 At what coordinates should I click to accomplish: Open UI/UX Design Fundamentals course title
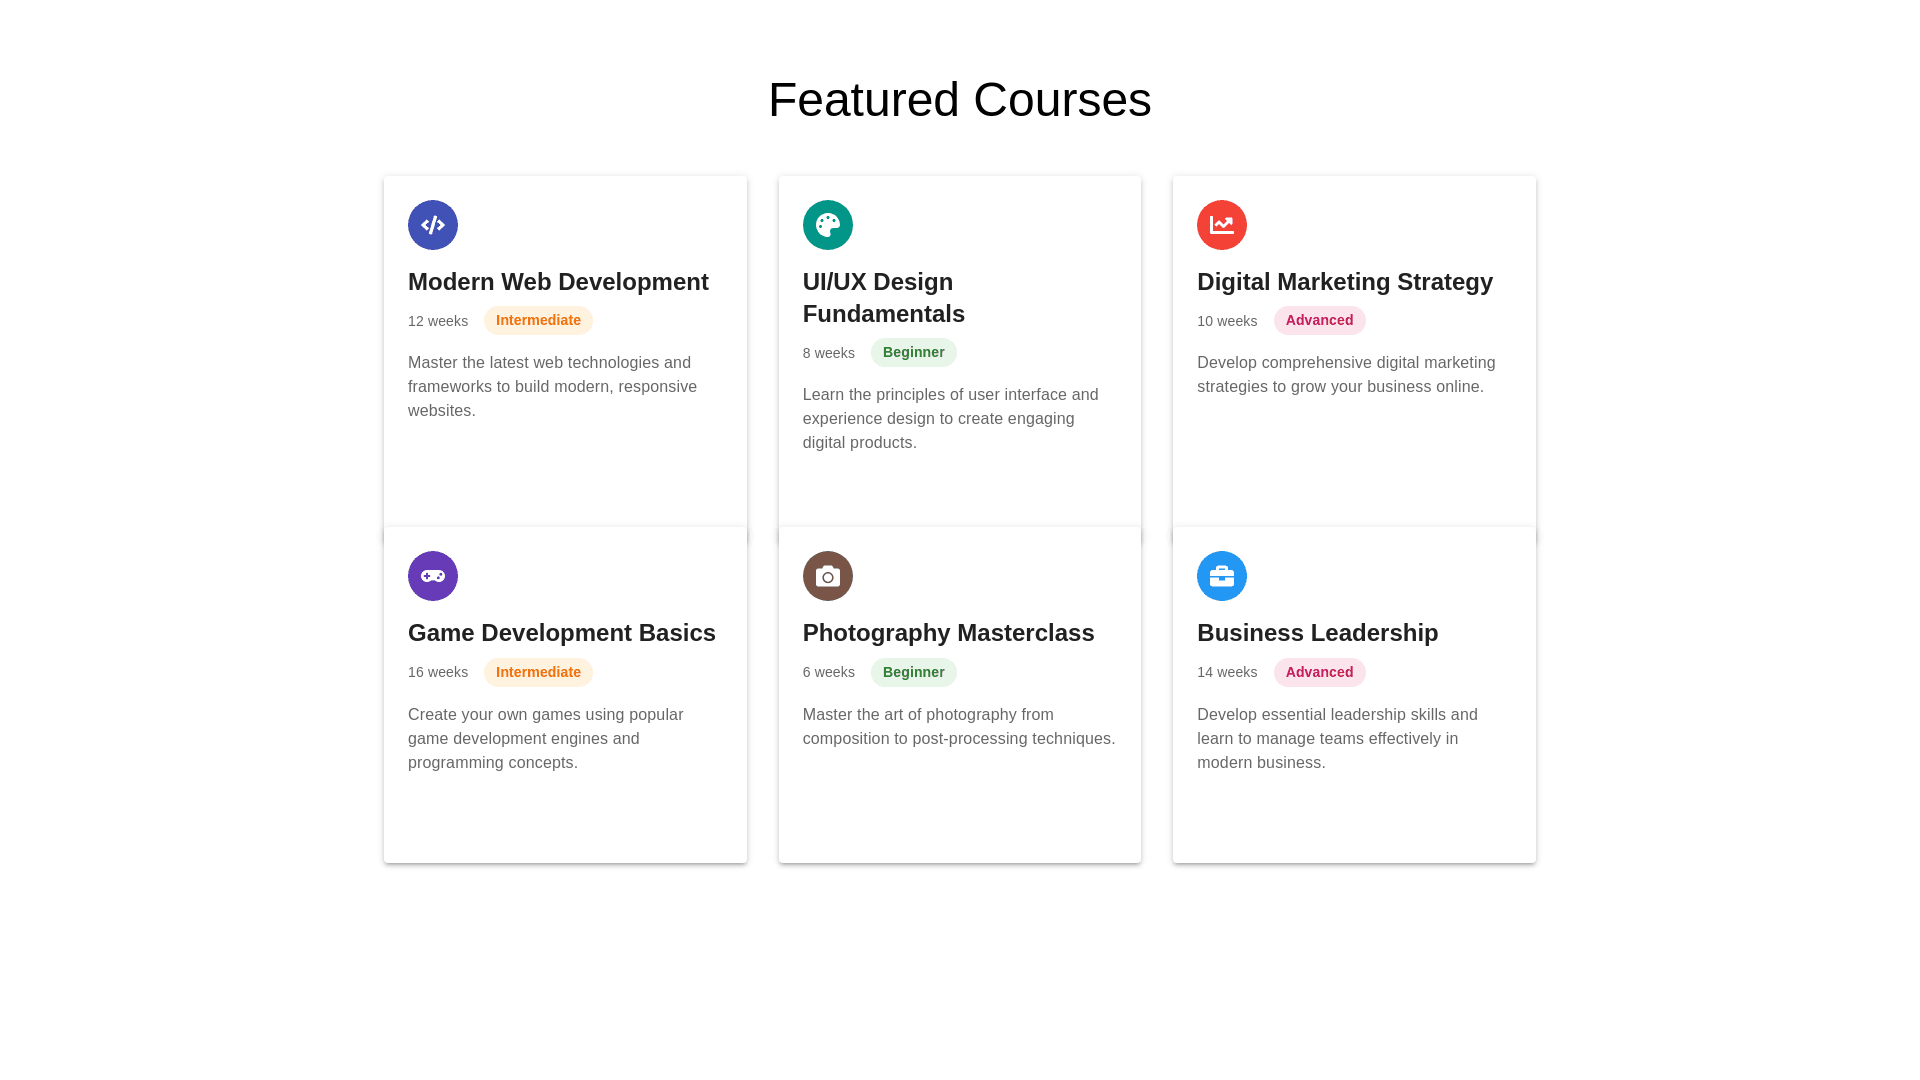pos(883,298)
